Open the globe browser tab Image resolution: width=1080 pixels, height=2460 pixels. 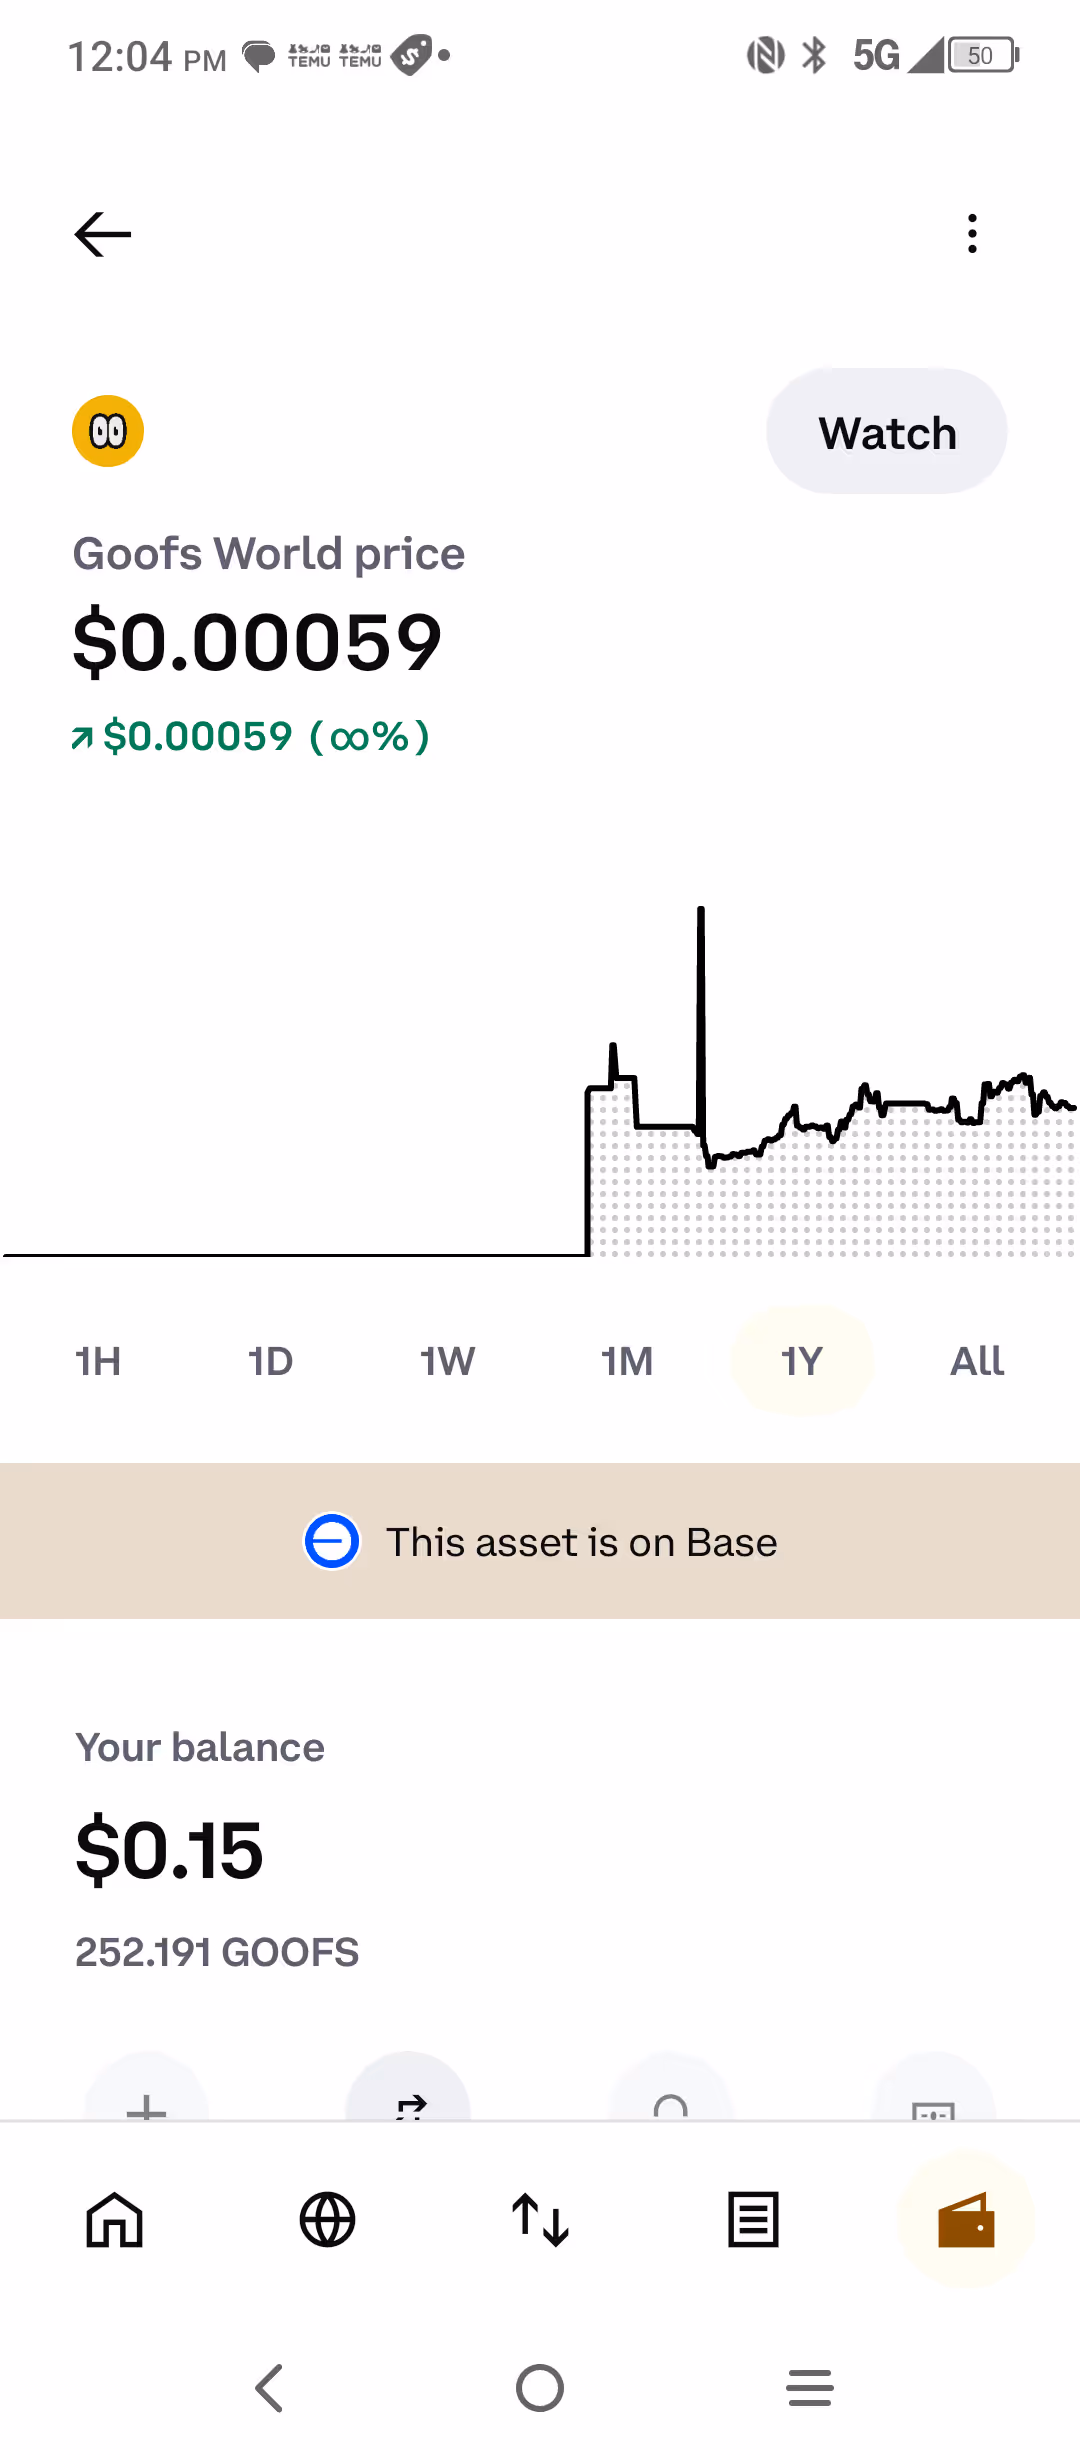point(328,2220)
